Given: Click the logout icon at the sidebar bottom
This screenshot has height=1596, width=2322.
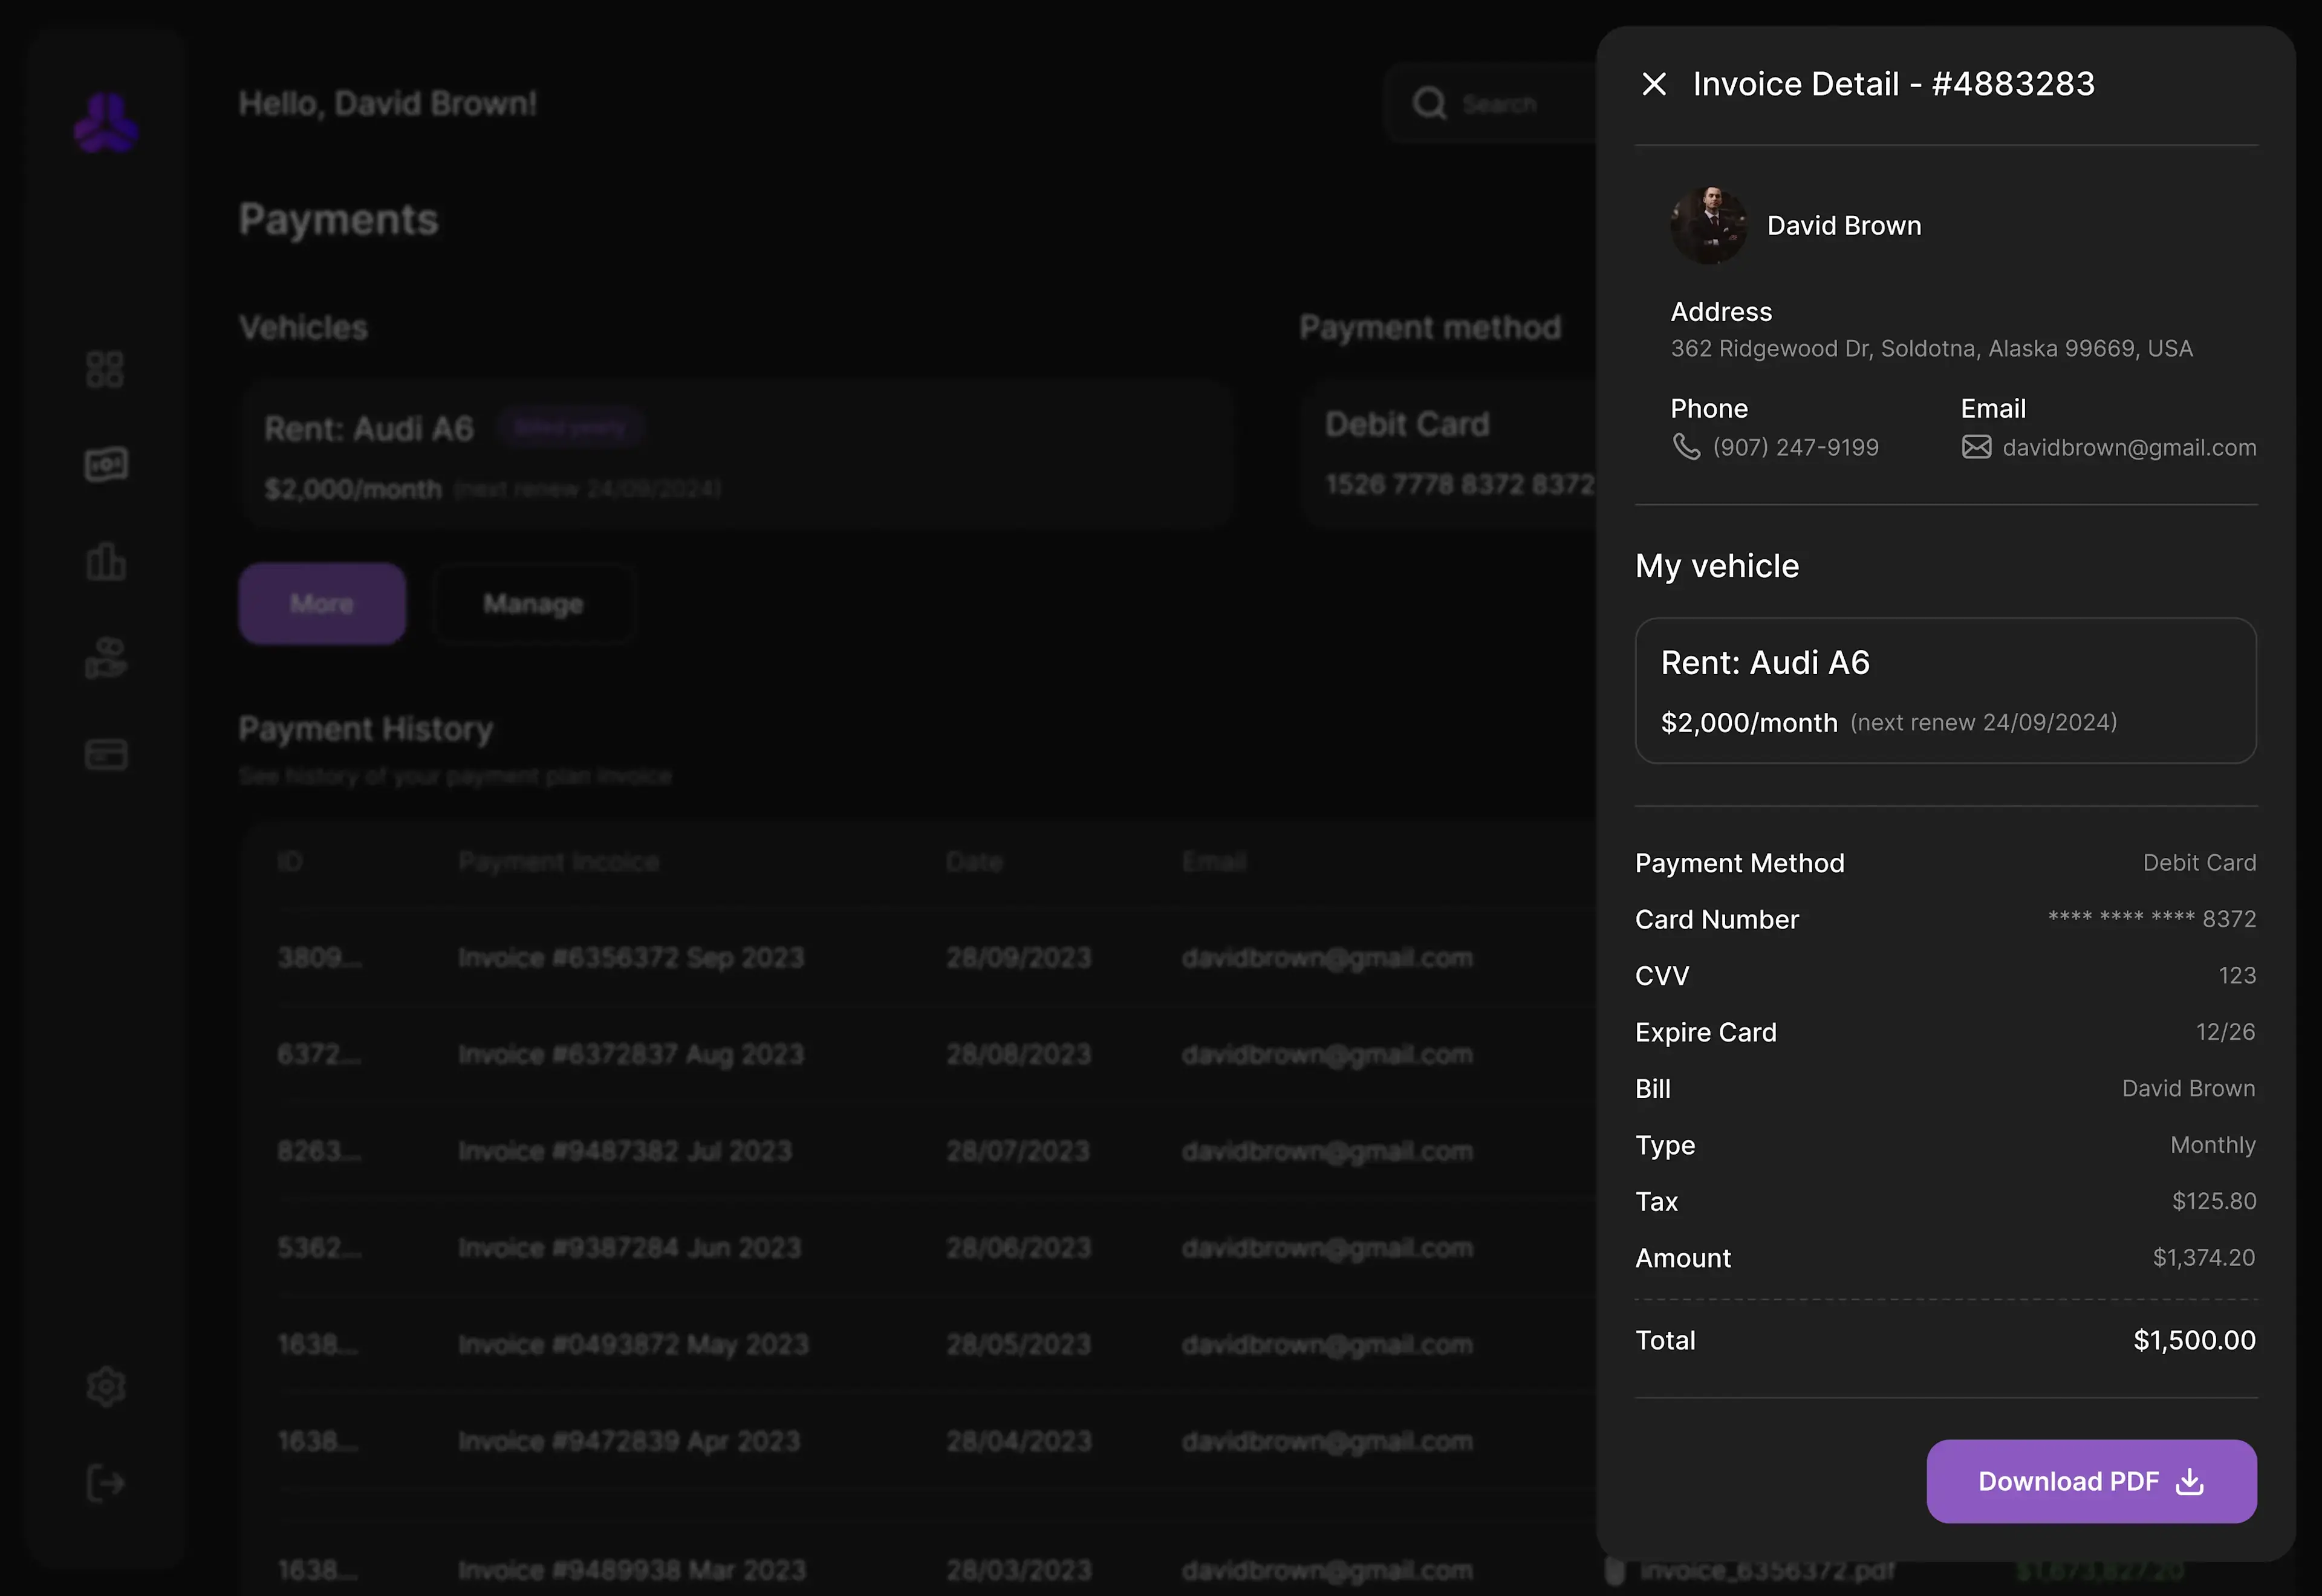Looking at the screenshot, I should pyautogui.click(x=105, y=1483).
